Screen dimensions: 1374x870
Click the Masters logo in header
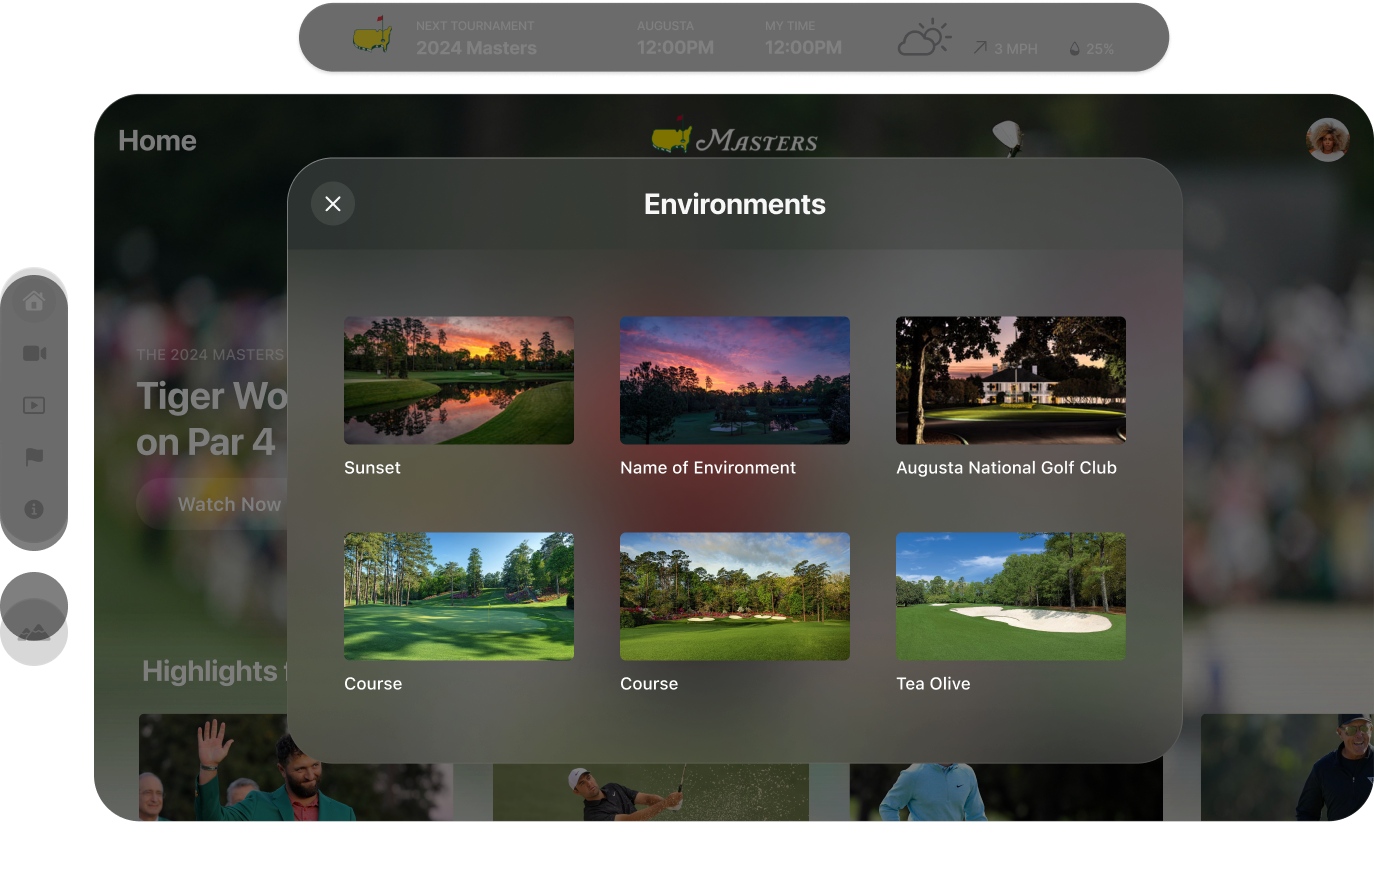[735, 138]
